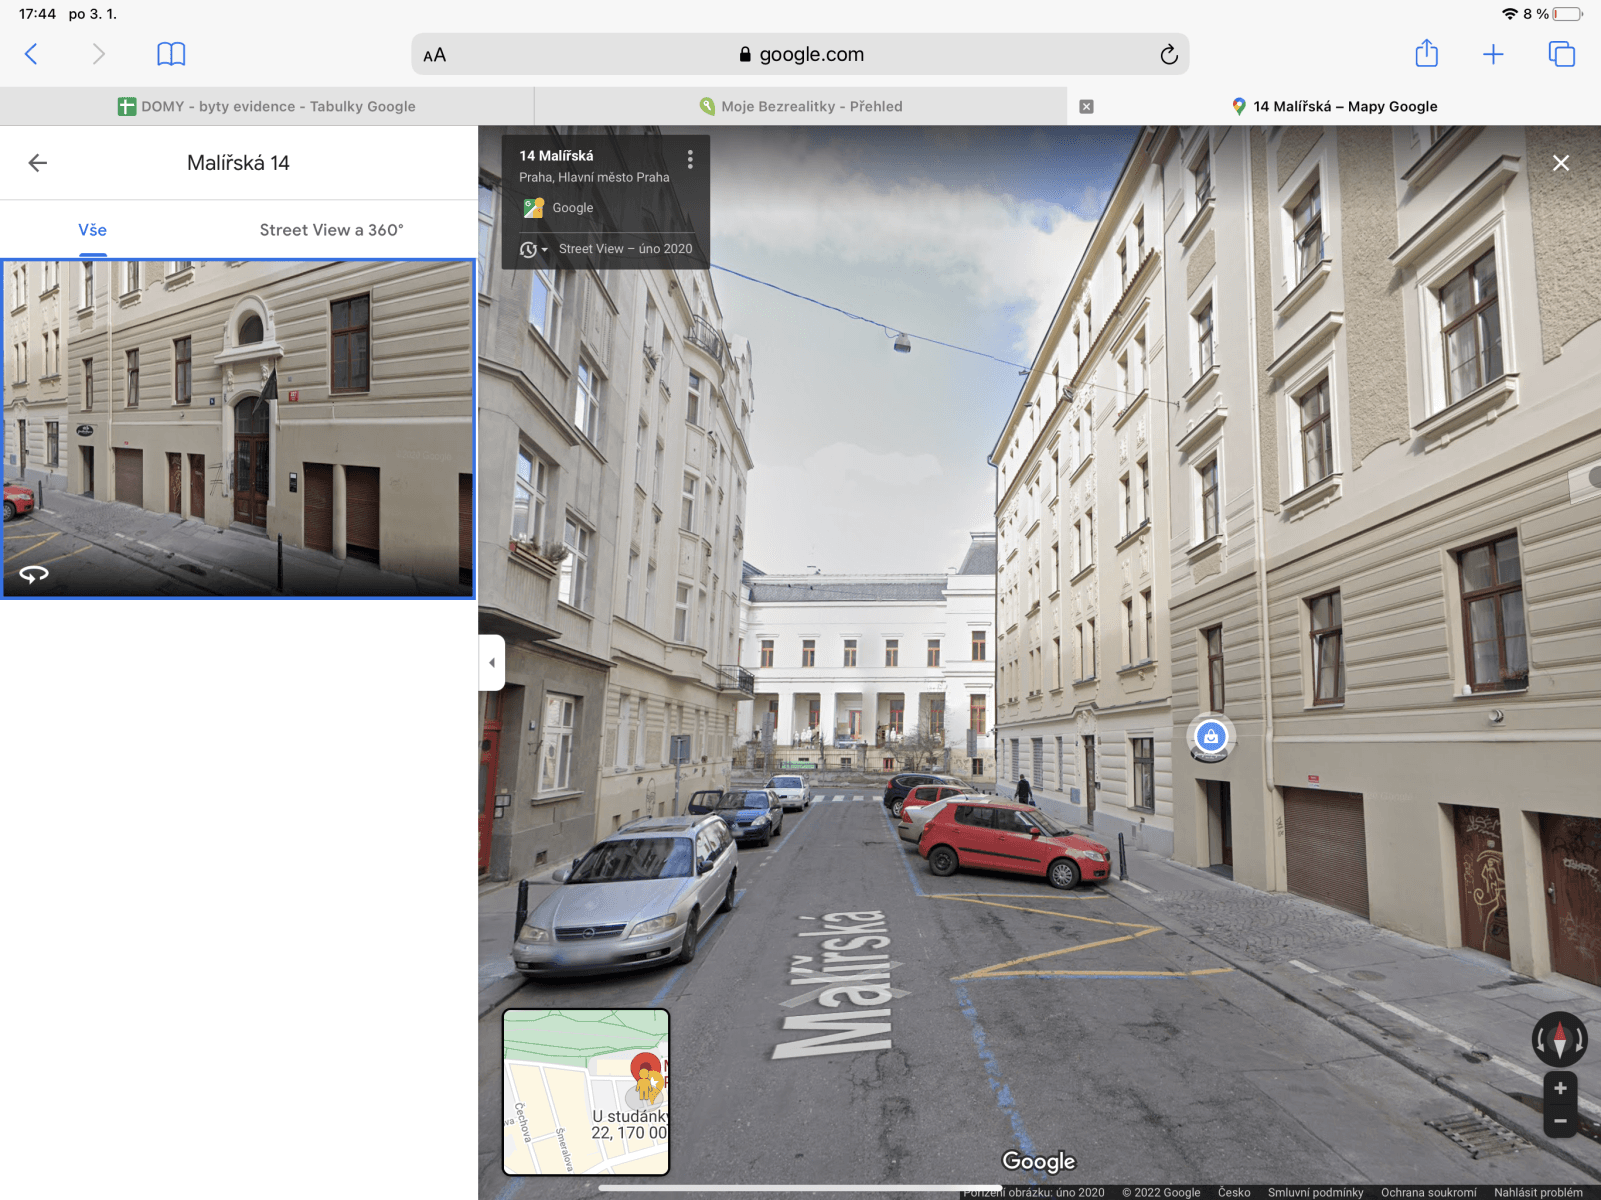Click the Safari share icon

click(1426, 54)
